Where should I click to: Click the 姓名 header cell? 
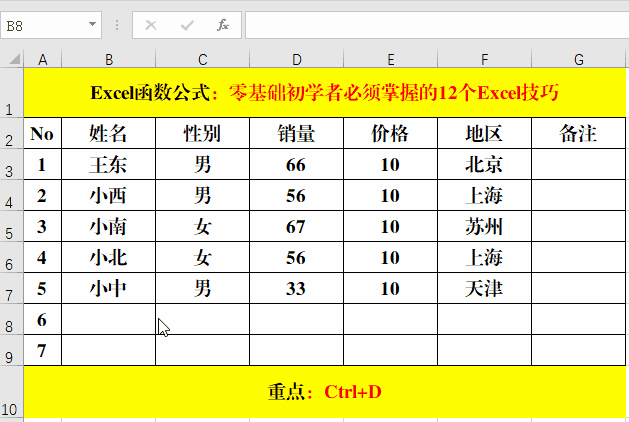108,134
